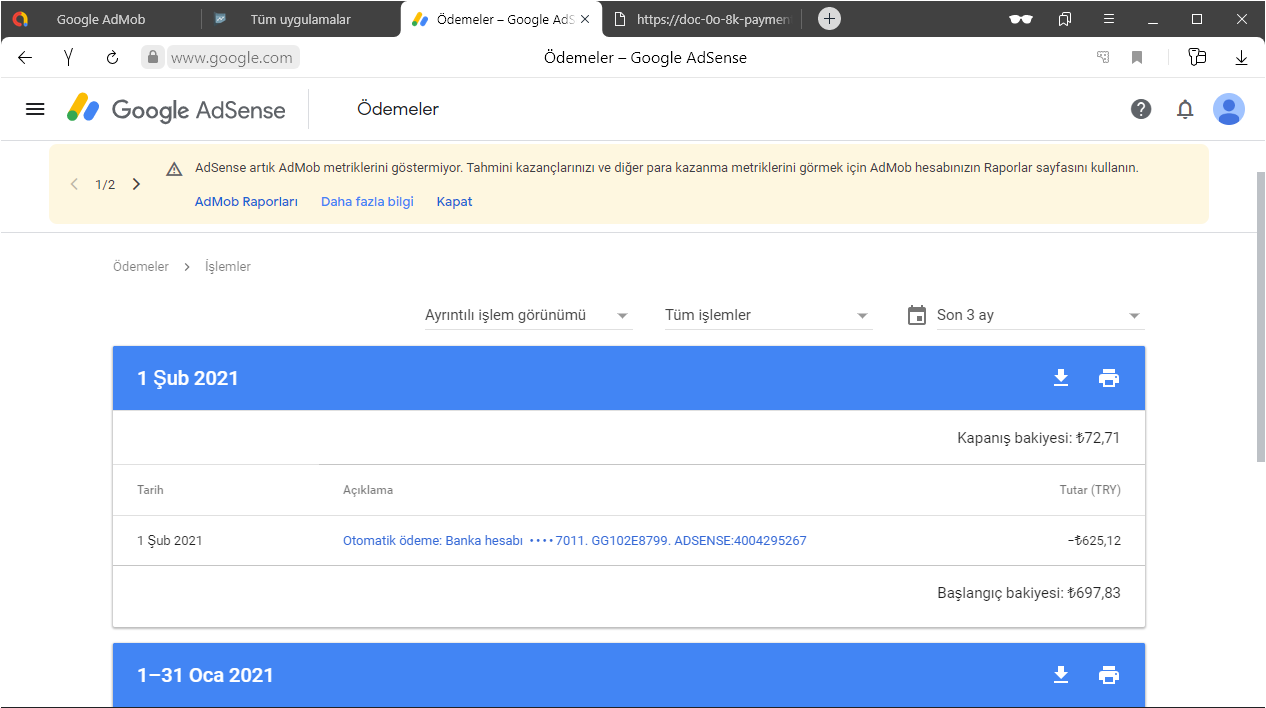Screen dimensions: 1266x708
Task: Print the 1–31 Oca 2021 statement
Action: click(1109, 675)
